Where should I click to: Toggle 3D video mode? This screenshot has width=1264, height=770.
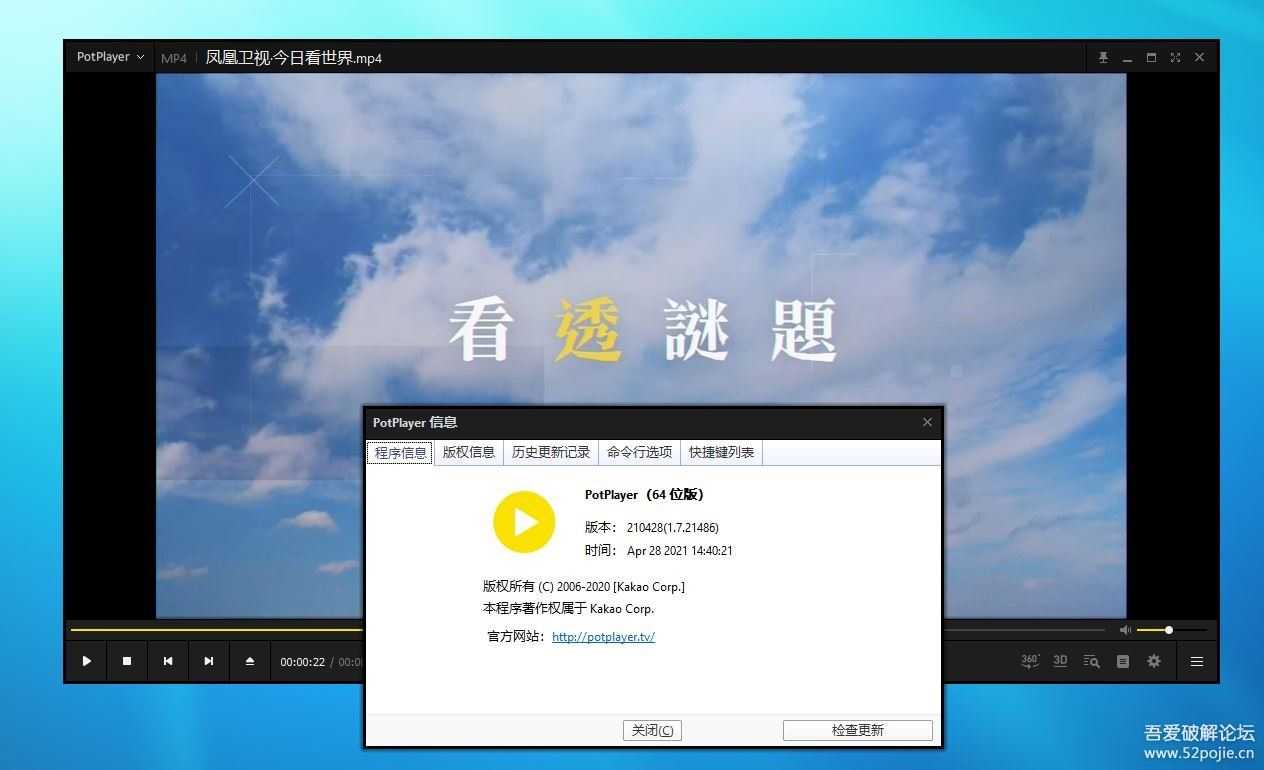coord(1061,661)
